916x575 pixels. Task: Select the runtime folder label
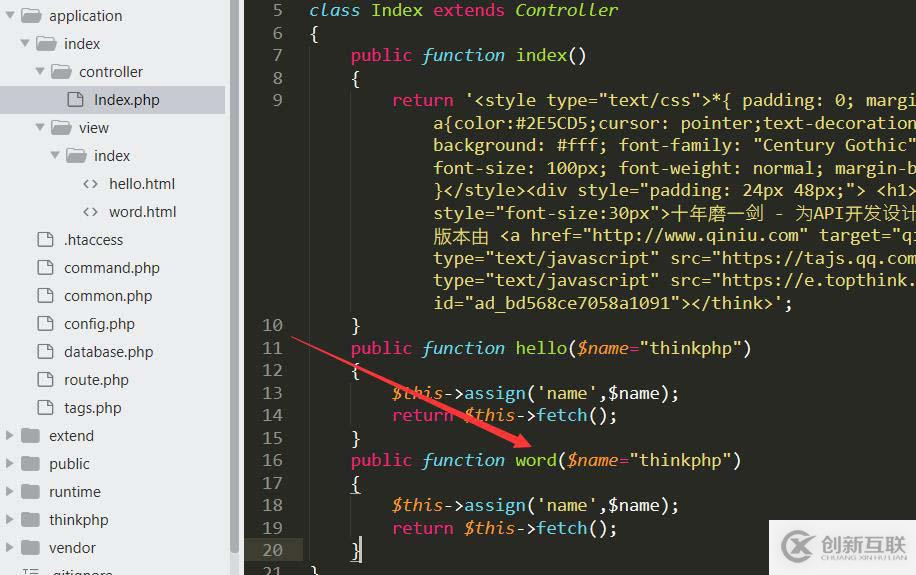point(75,491)
